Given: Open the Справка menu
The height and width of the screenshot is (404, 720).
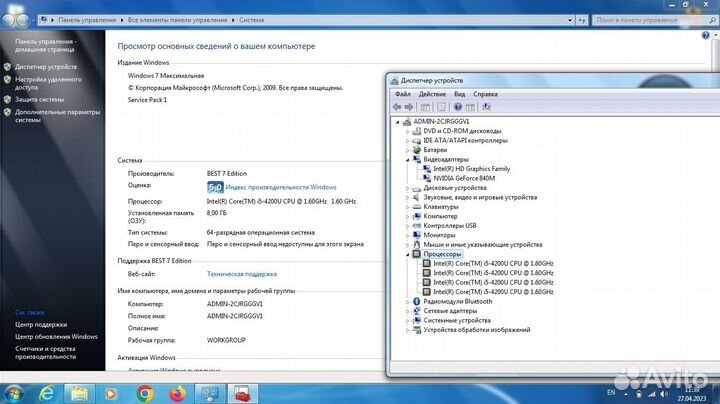Looking at the screenshot, I should point(485,94).
